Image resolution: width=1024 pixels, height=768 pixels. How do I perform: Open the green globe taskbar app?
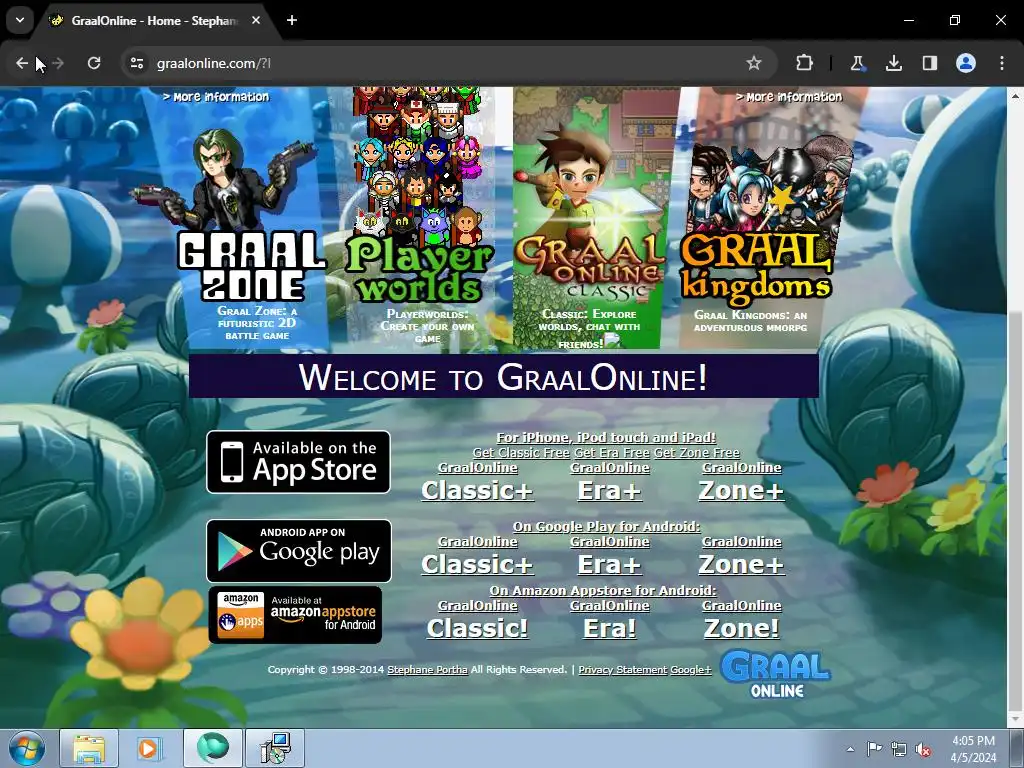(x=213, y=748)
